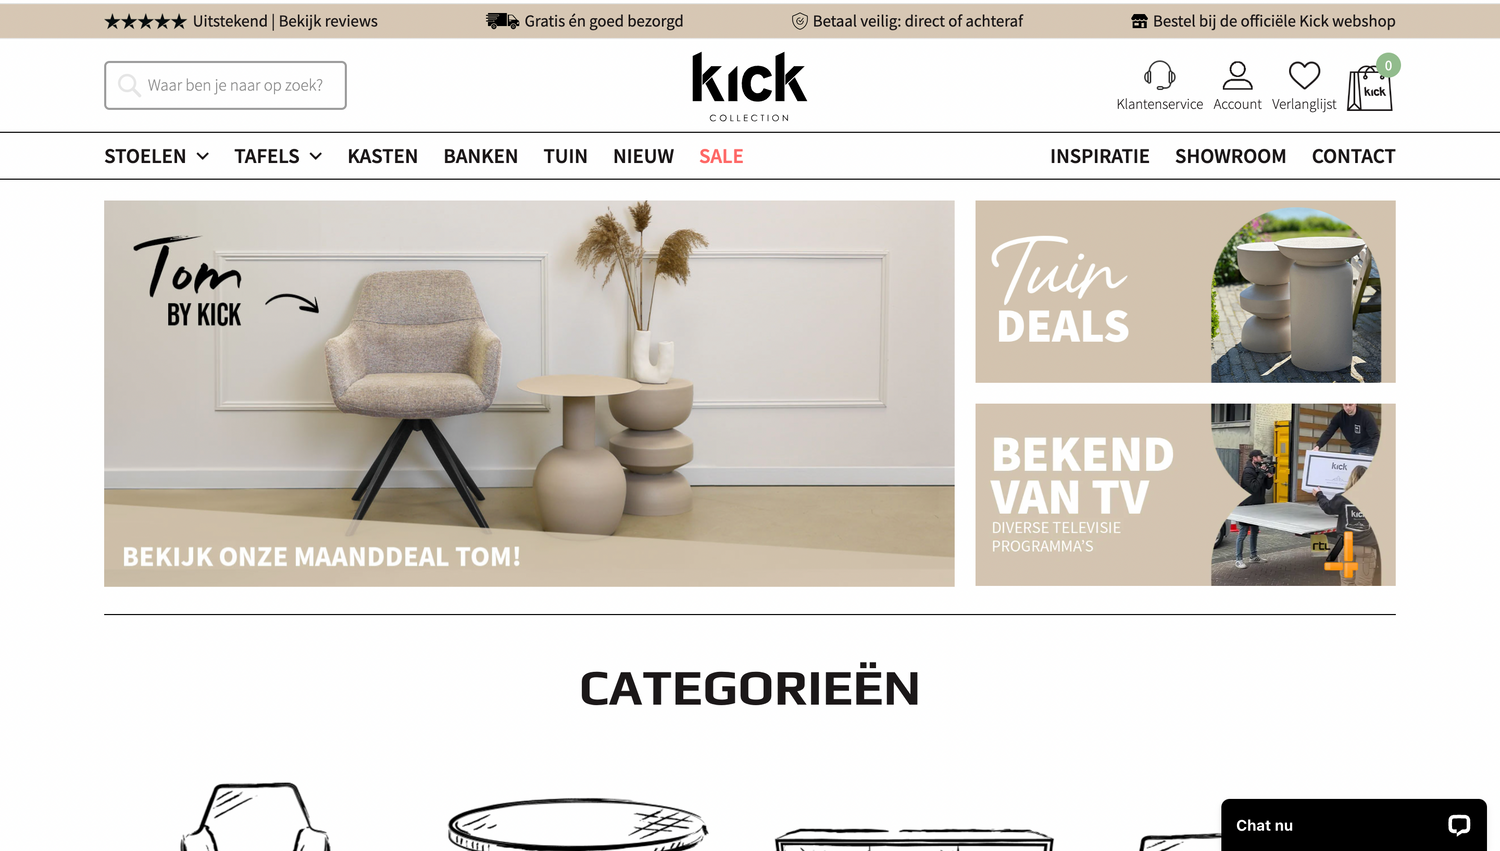
Task: Click the chat bubble icon in Chat nu
Action: [x=1459, y=825]
